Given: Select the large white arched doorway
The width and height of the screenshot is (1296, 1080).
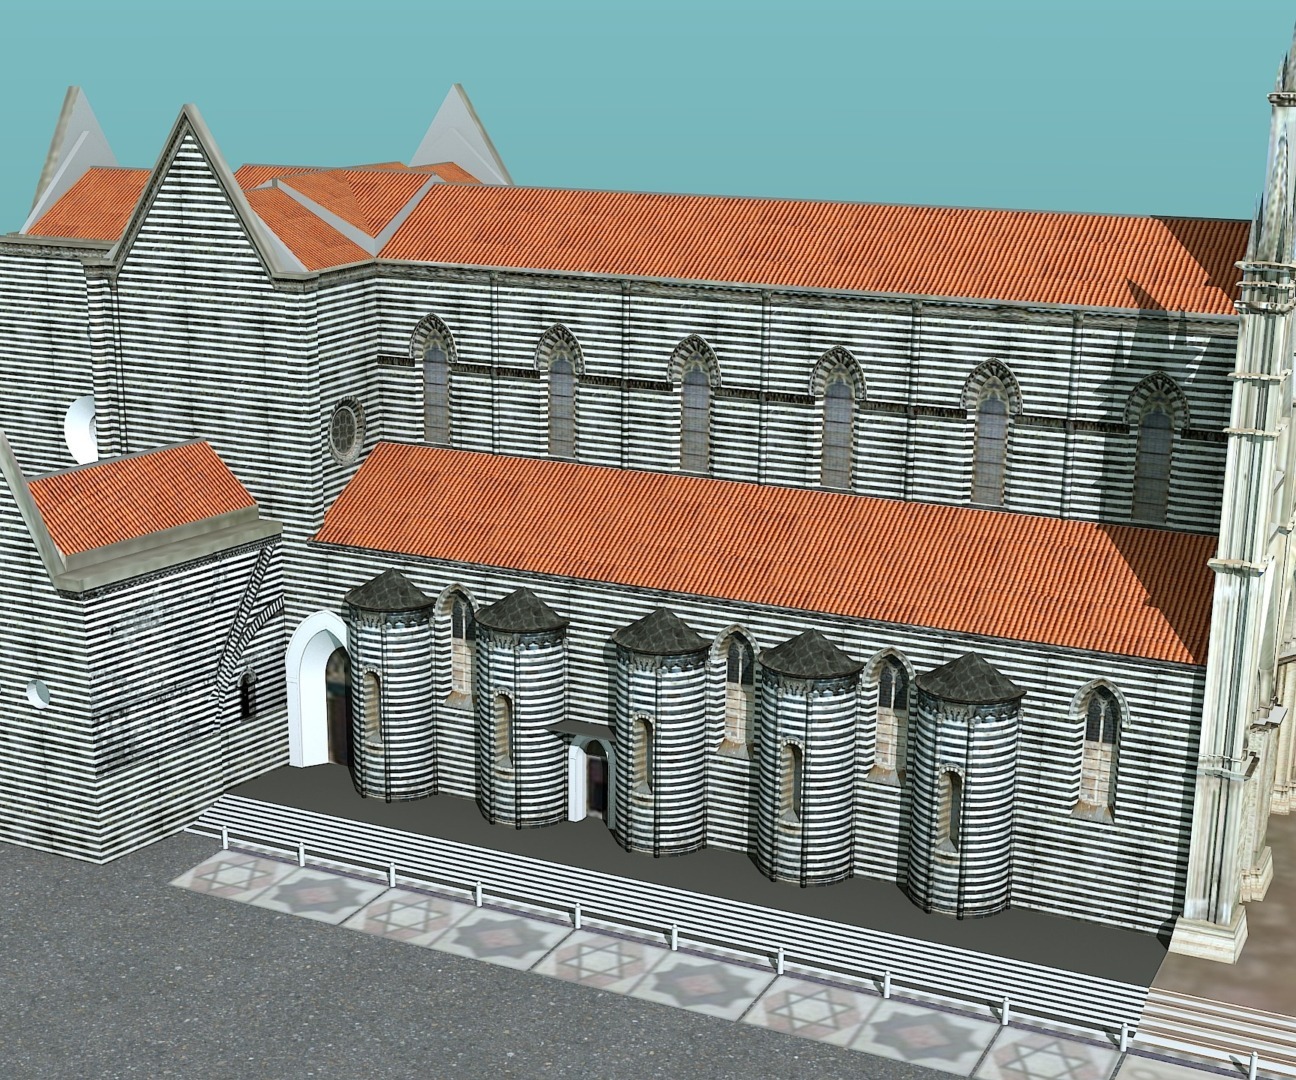Looking at the screenshot, I should coord(319,691).
